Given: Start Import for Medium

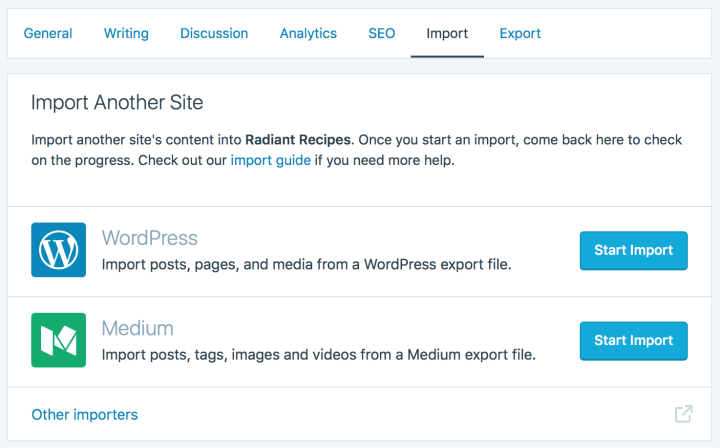Looking at the screenshot, I should point(633,341).
